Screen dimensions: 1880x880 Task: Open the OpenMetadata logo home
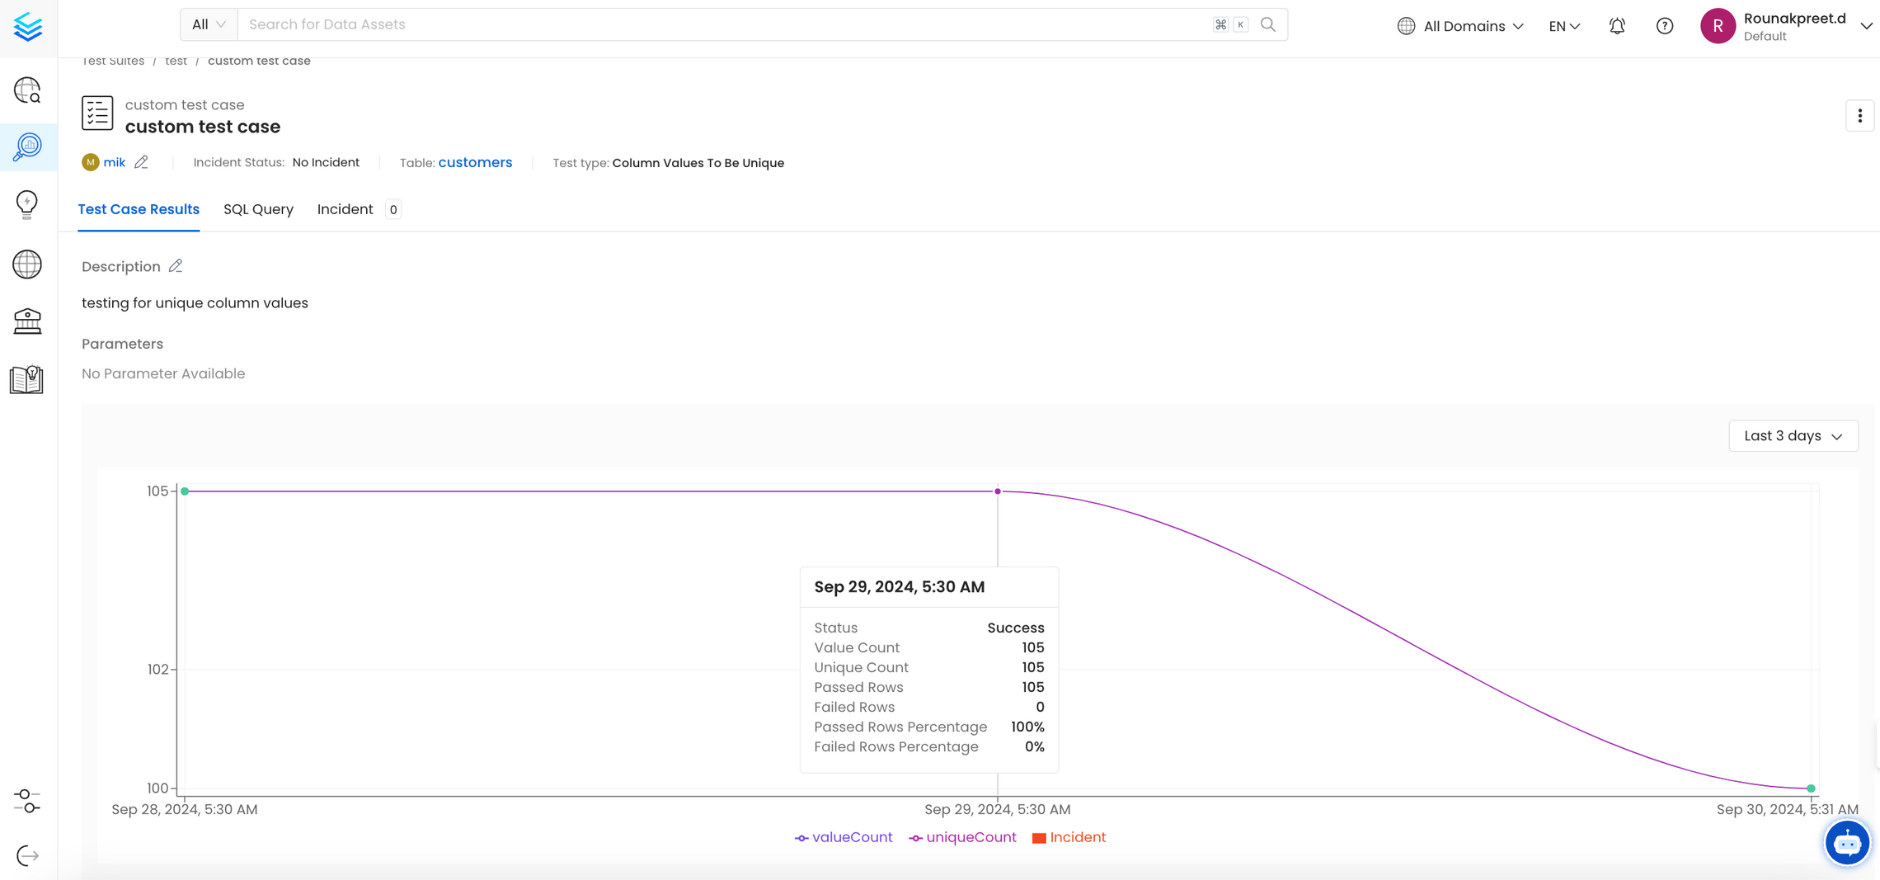pyautogui.click(x=28, y=27)
